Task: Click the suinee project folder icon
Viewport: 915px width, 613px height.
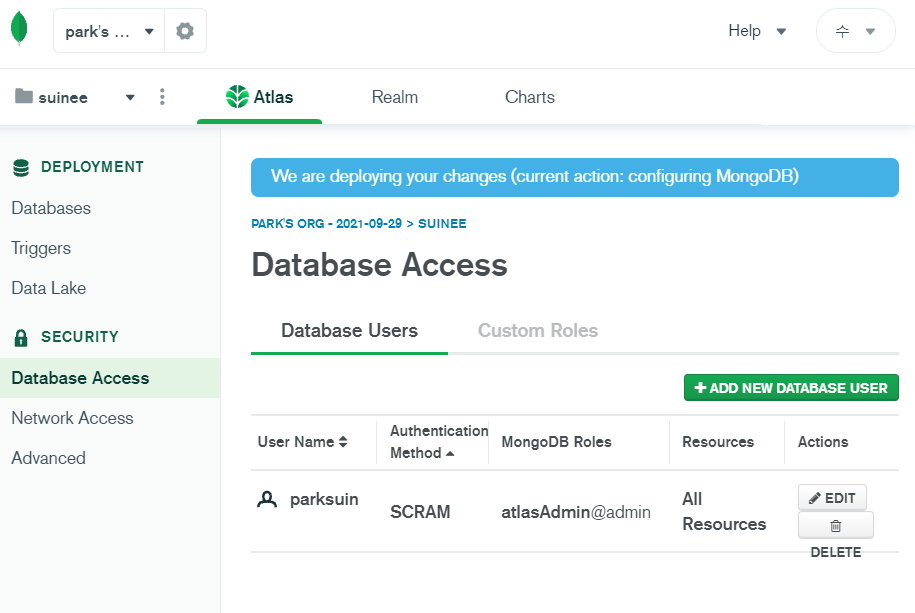Action: [24, 96]
